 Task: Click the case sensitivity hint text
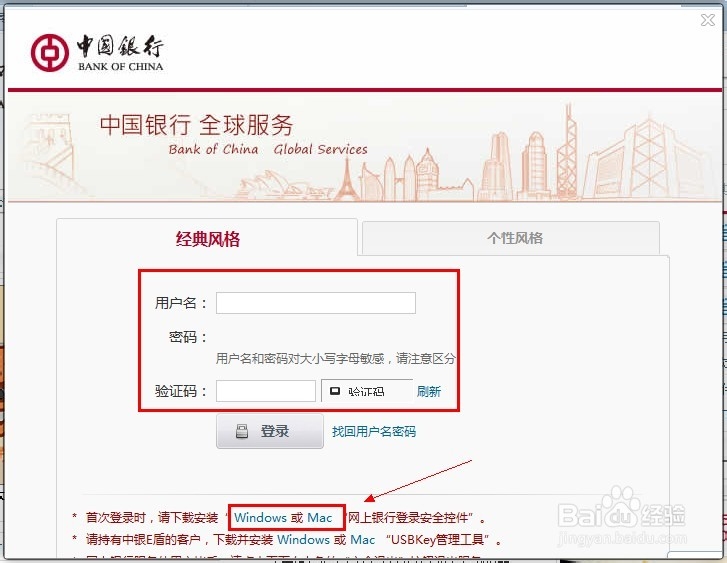pos(336,358)
